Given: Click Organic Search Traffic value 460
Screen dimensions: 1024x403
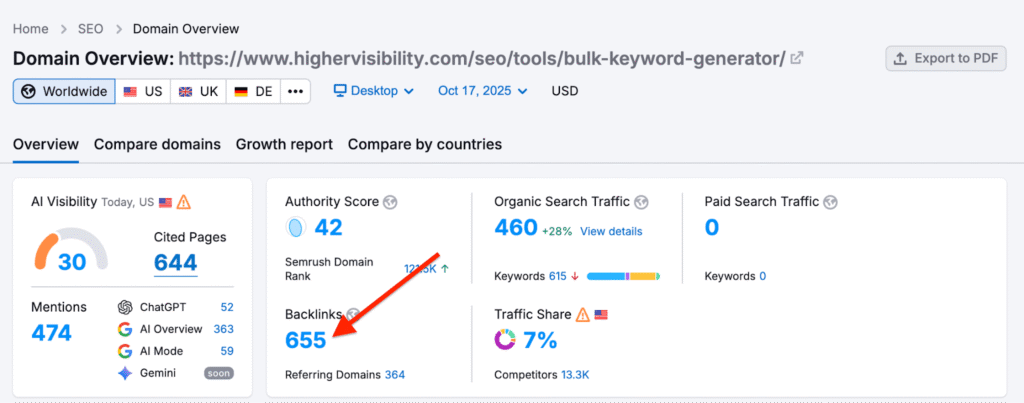Looking at the screenshot, I should pyautogui.click(x=516, y=227).
